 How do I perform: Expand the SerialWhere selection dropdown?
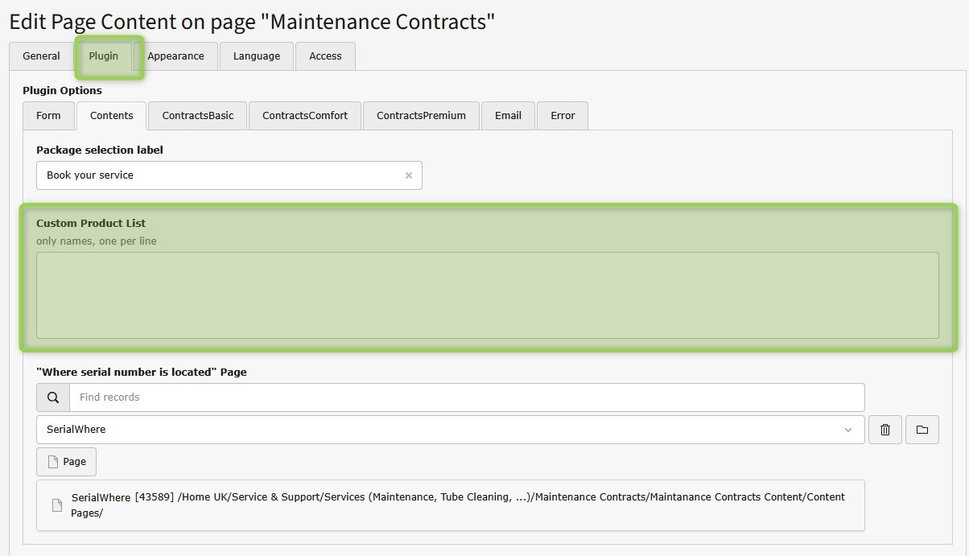pyautogui.click(x=848, y=430)
